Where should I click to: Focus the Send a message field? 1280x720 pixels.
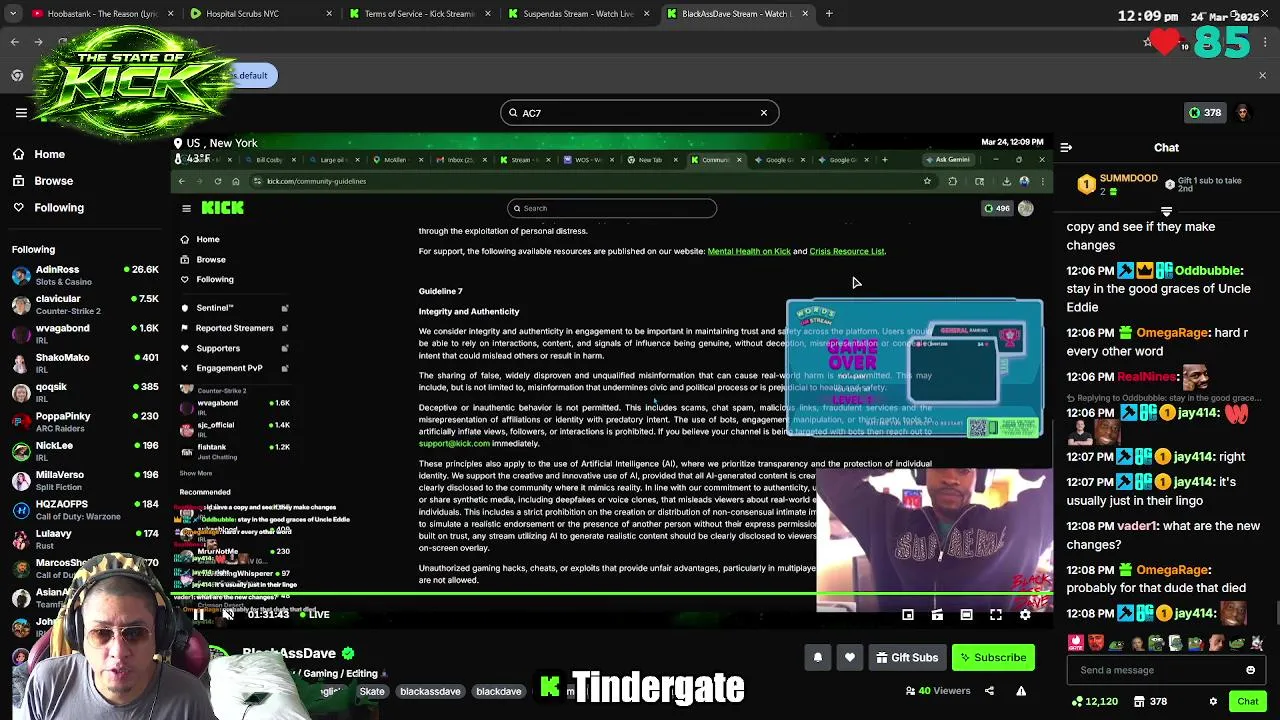point(1155,670)
